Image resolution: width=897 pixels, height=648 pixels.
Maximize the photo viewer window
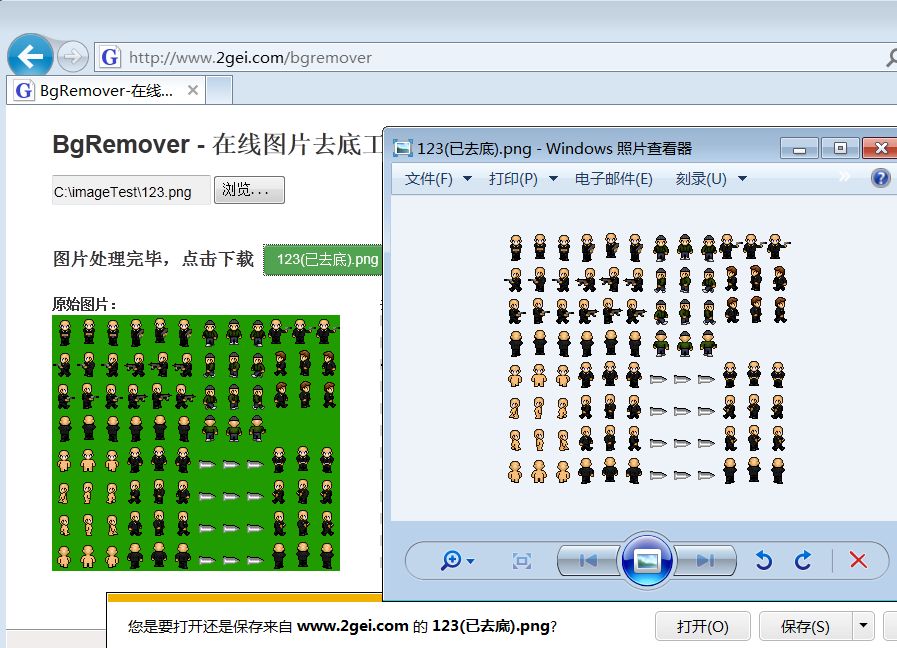point(840,149)
